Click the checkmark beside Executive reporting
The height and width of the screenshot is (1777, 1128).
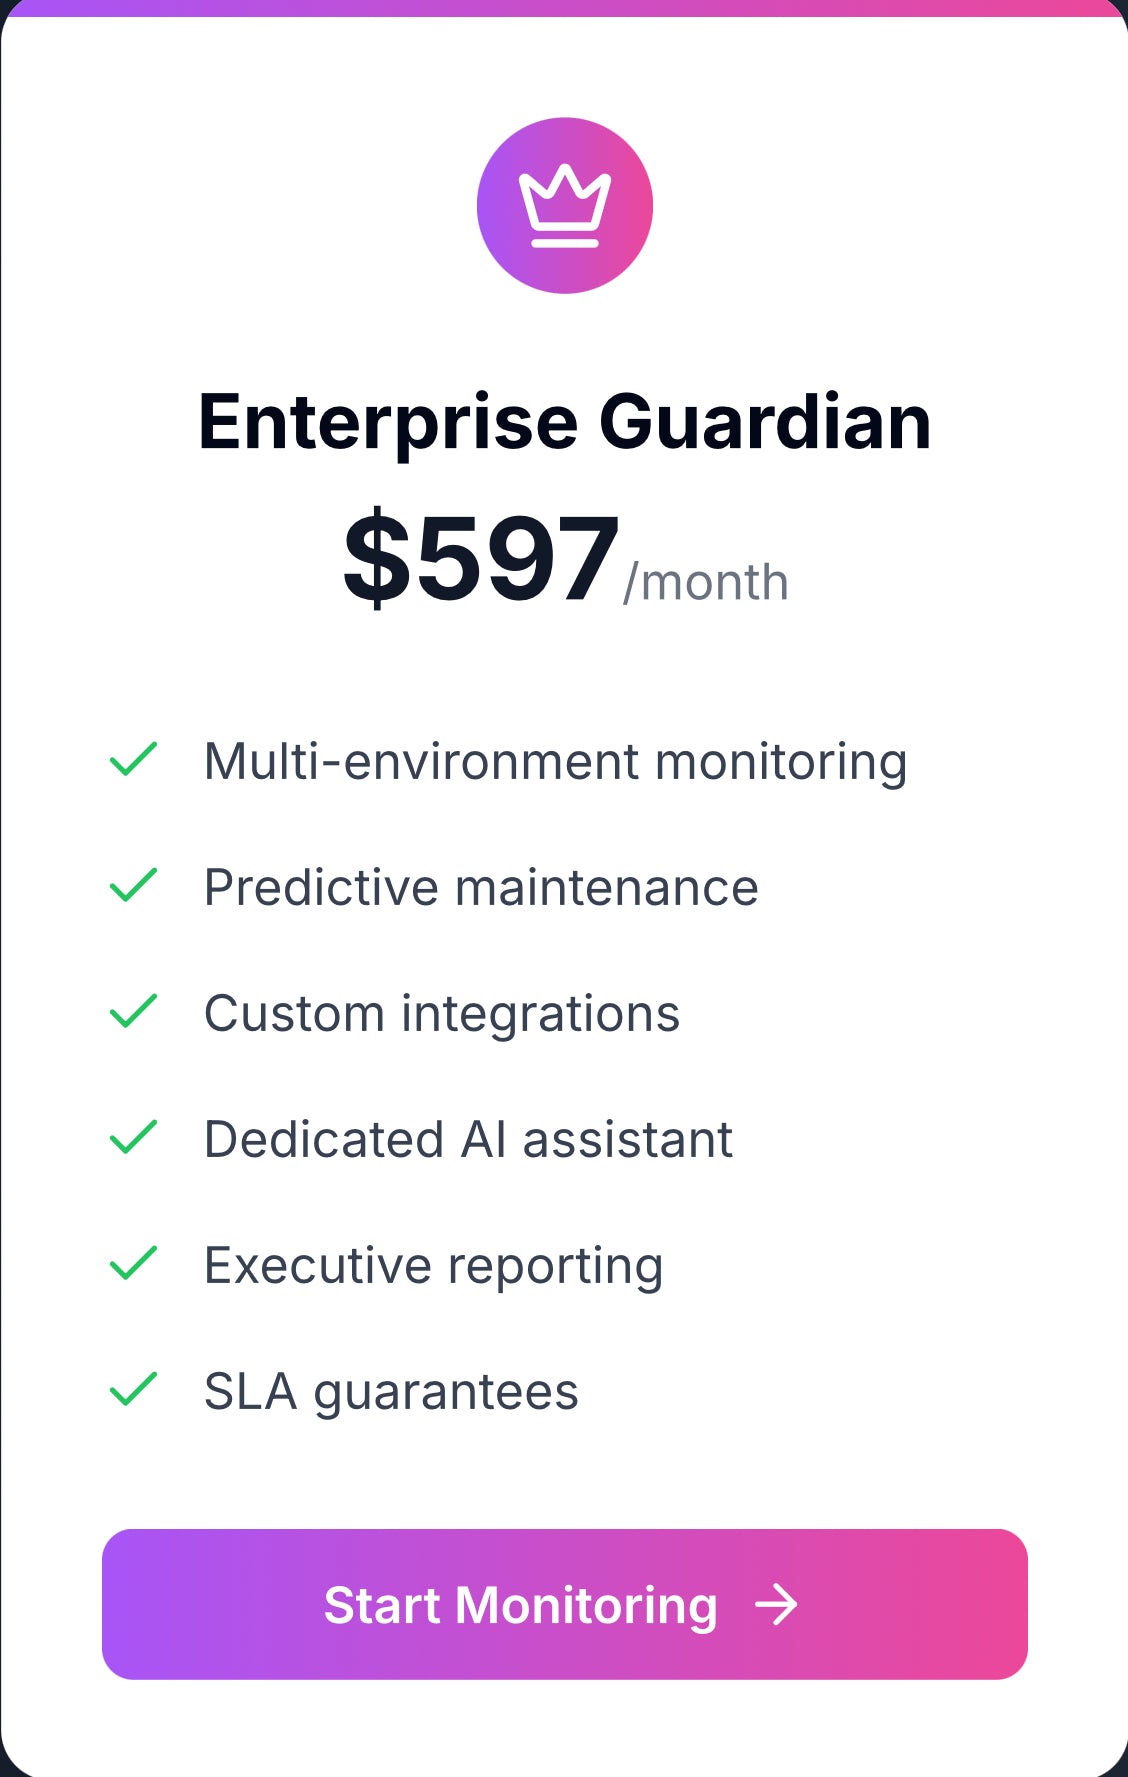pyautogui.click(x=133, y=1264)
